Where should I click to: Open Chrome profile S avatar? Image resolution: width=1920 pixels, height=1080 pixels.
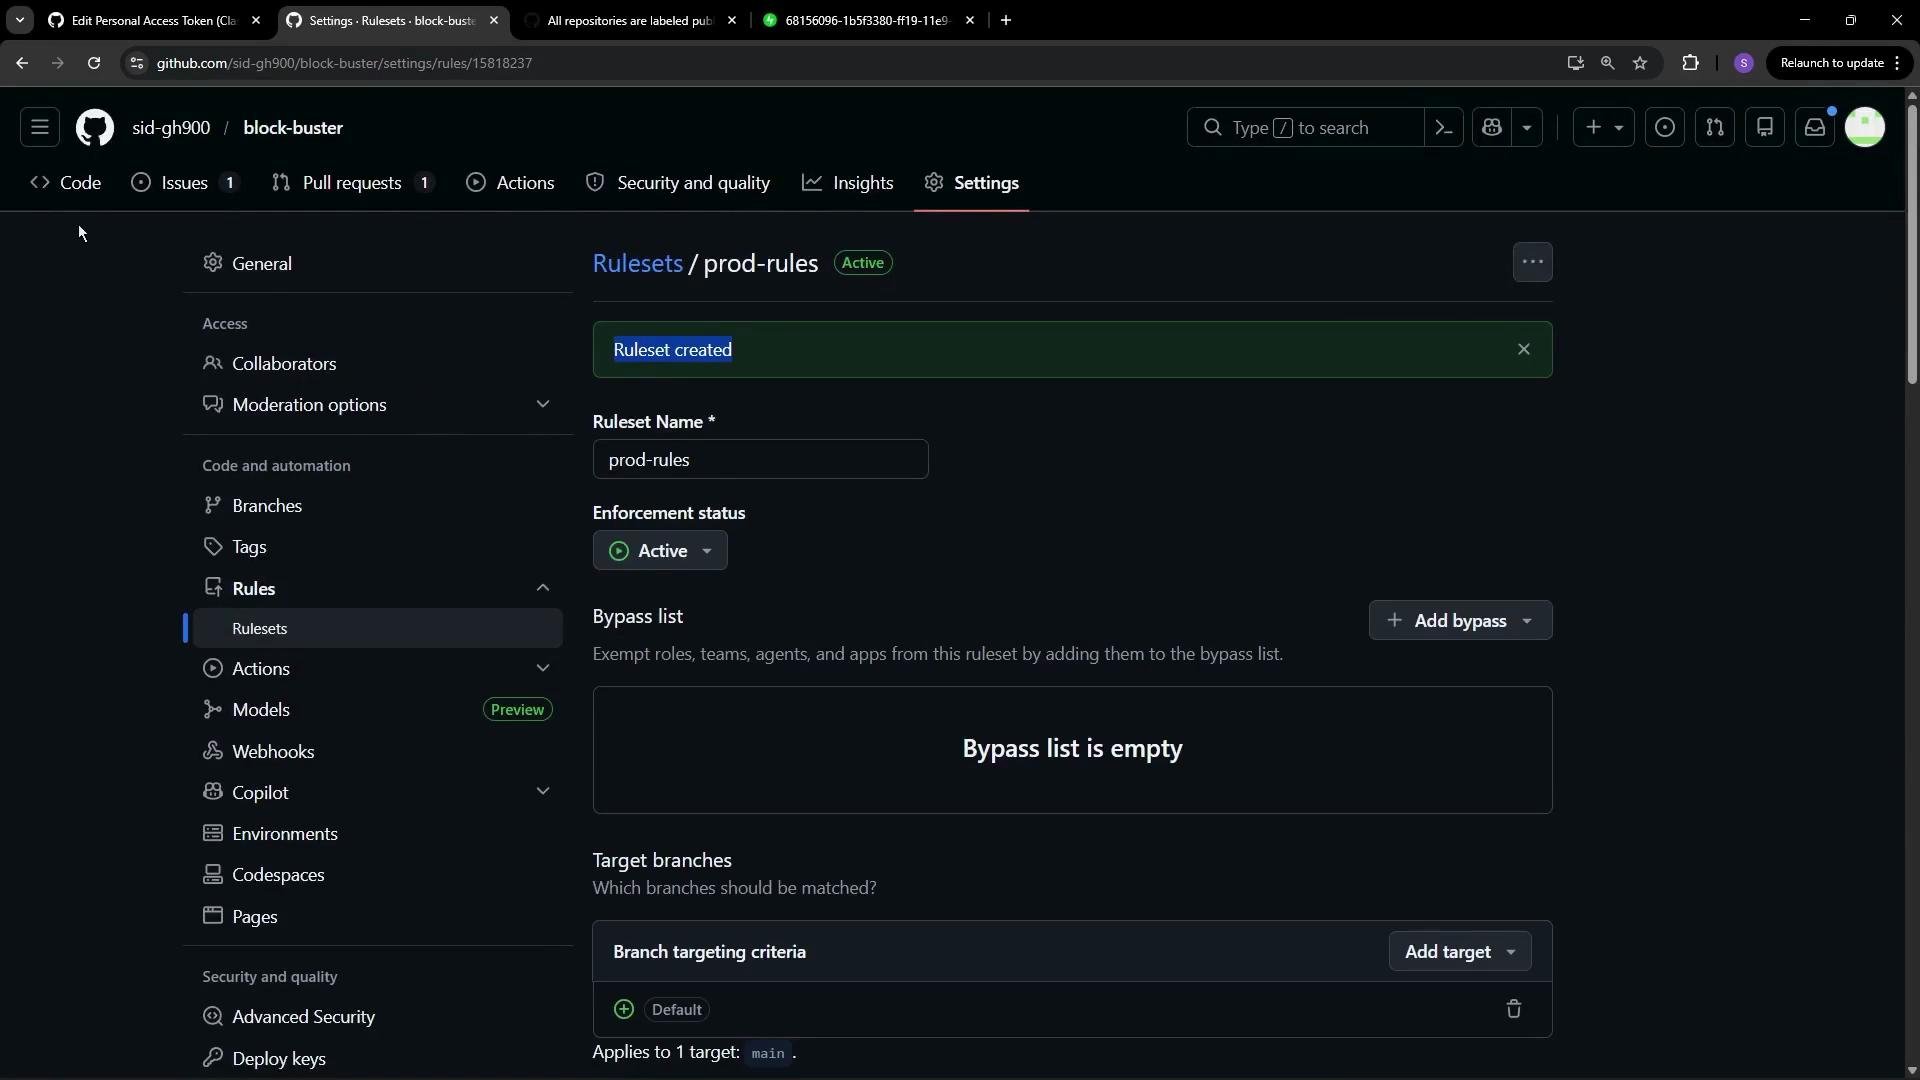click(1744, 63)
